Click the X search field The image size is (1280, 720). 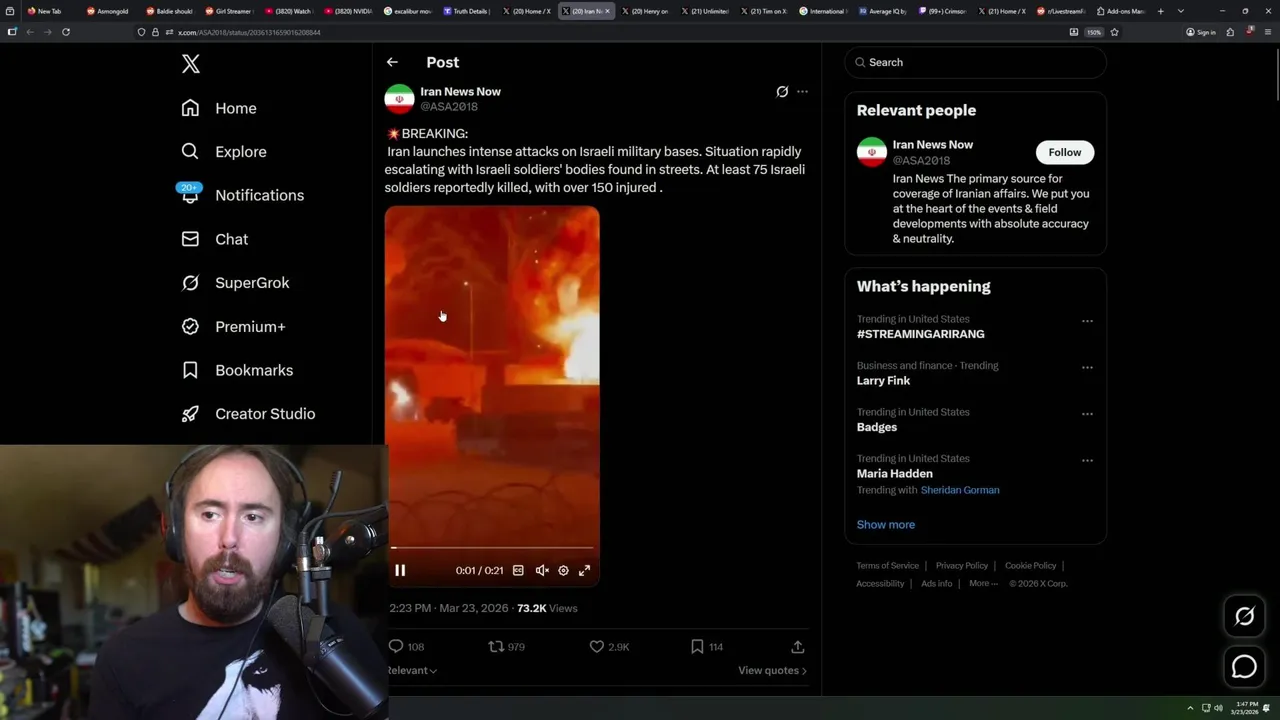(975, 62)
